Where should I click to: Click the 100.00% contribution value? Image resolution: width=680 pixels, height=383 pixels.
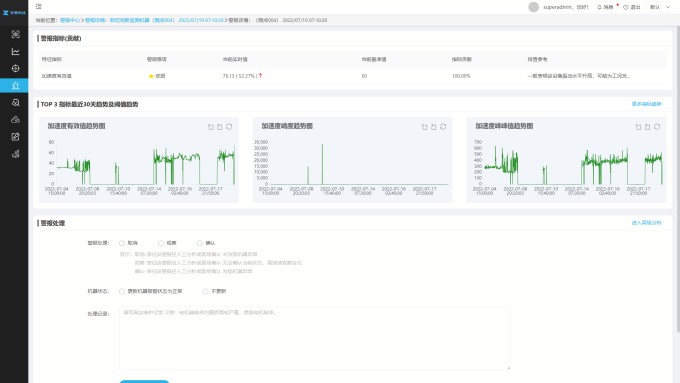pyautogui.click(x=461, y=76)
